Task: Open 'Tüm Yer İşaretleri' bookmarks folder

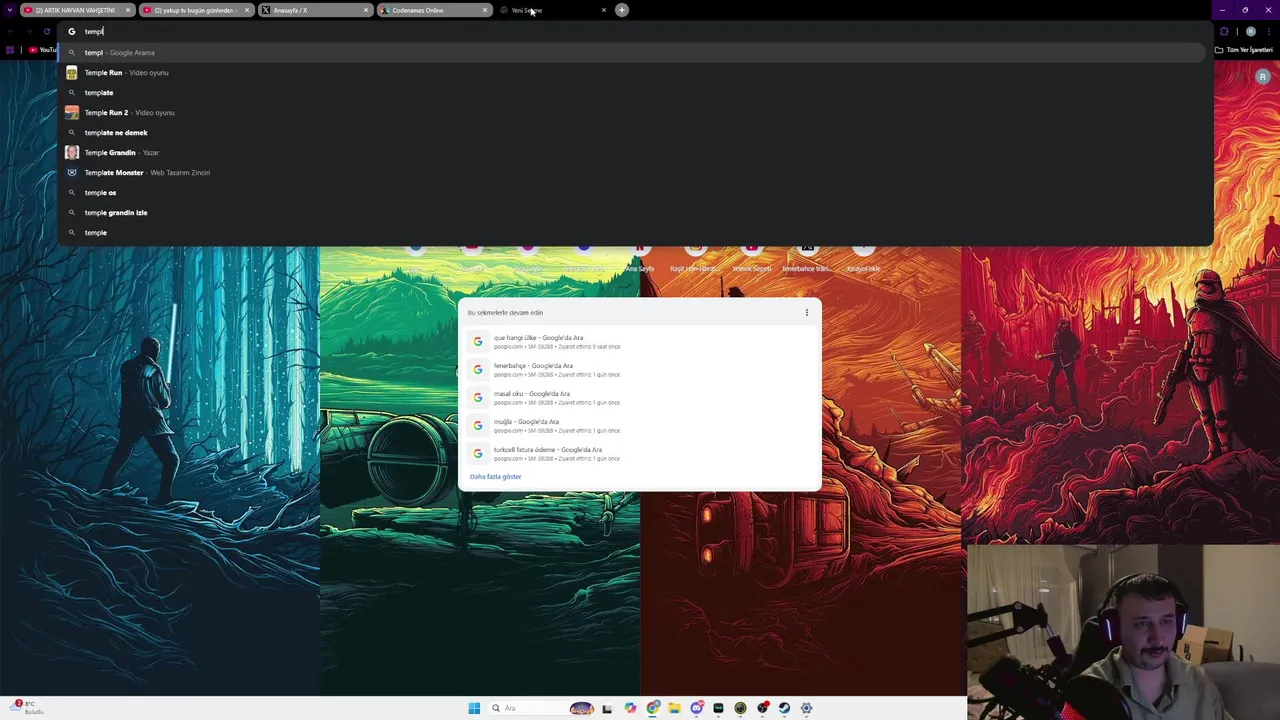Action: click(x=1246, y=49)
